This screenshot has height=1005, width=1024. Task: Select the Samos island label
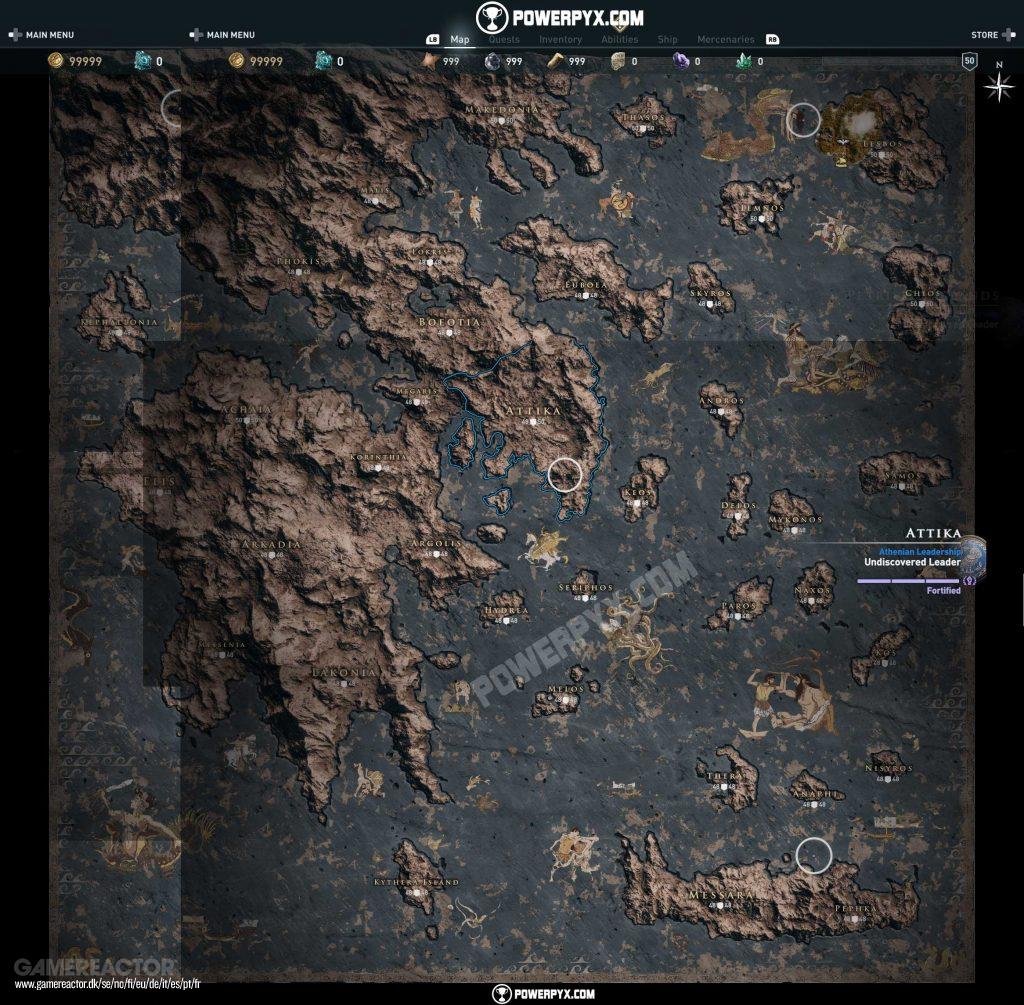(902, 476)
